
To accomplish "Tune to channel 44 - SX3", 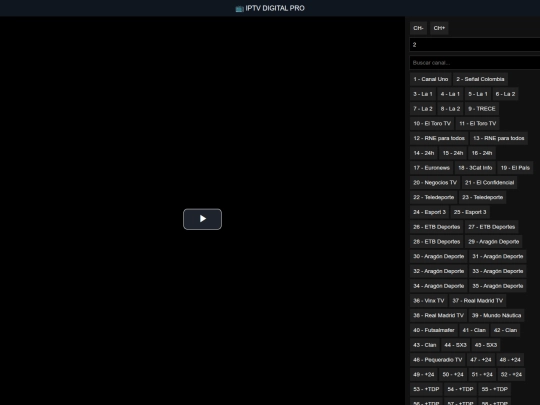I will (x=455, y=346).
